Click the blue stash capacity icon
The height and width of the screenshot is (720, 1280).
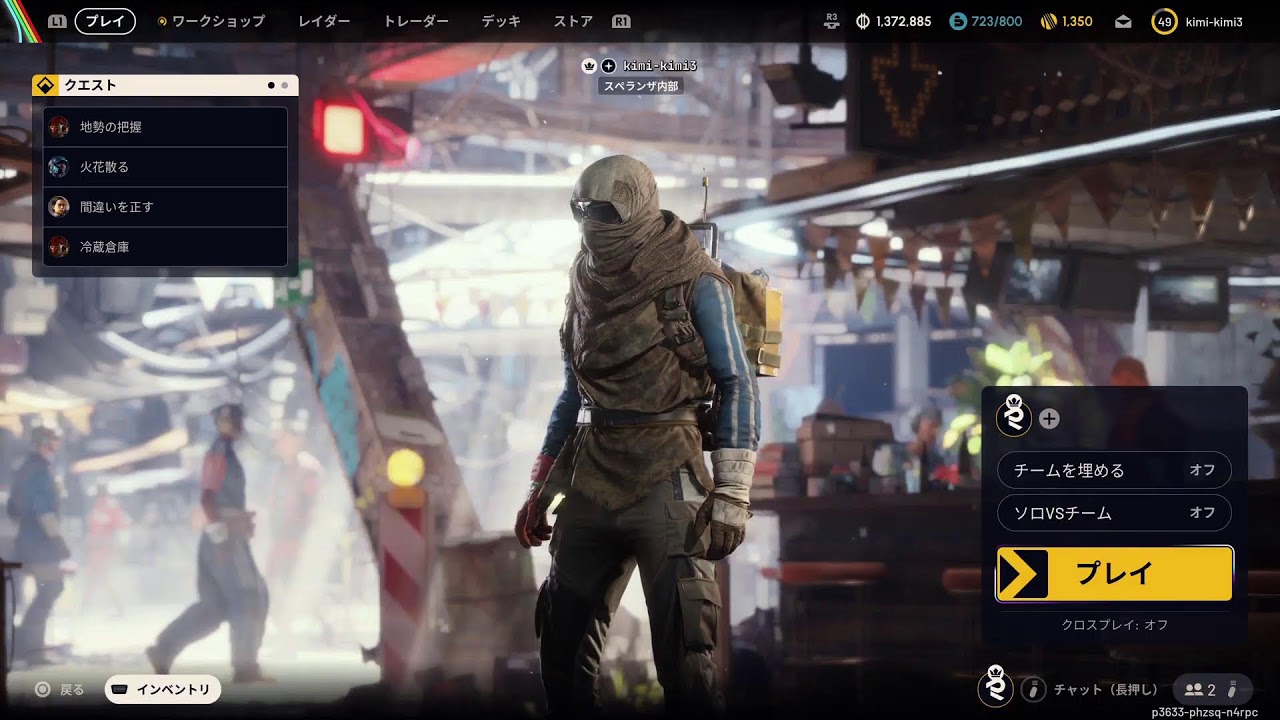pyautogui.click(x=957, y=21)
